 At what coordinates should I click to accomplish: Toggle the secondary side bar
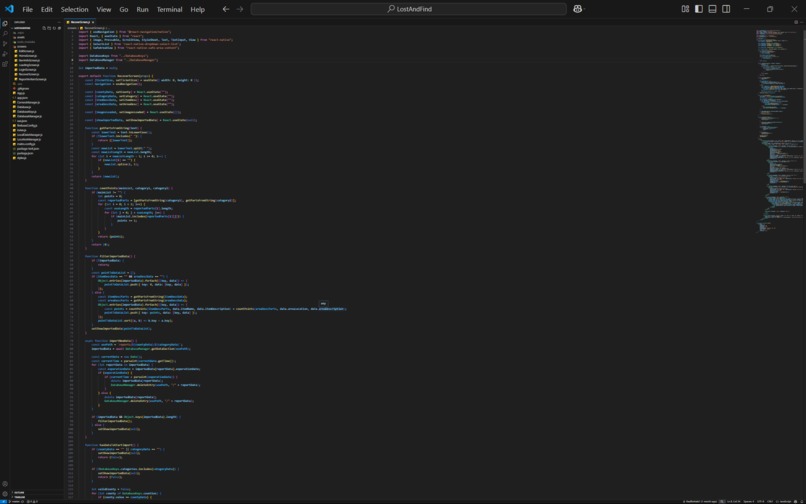pos(726,9)
